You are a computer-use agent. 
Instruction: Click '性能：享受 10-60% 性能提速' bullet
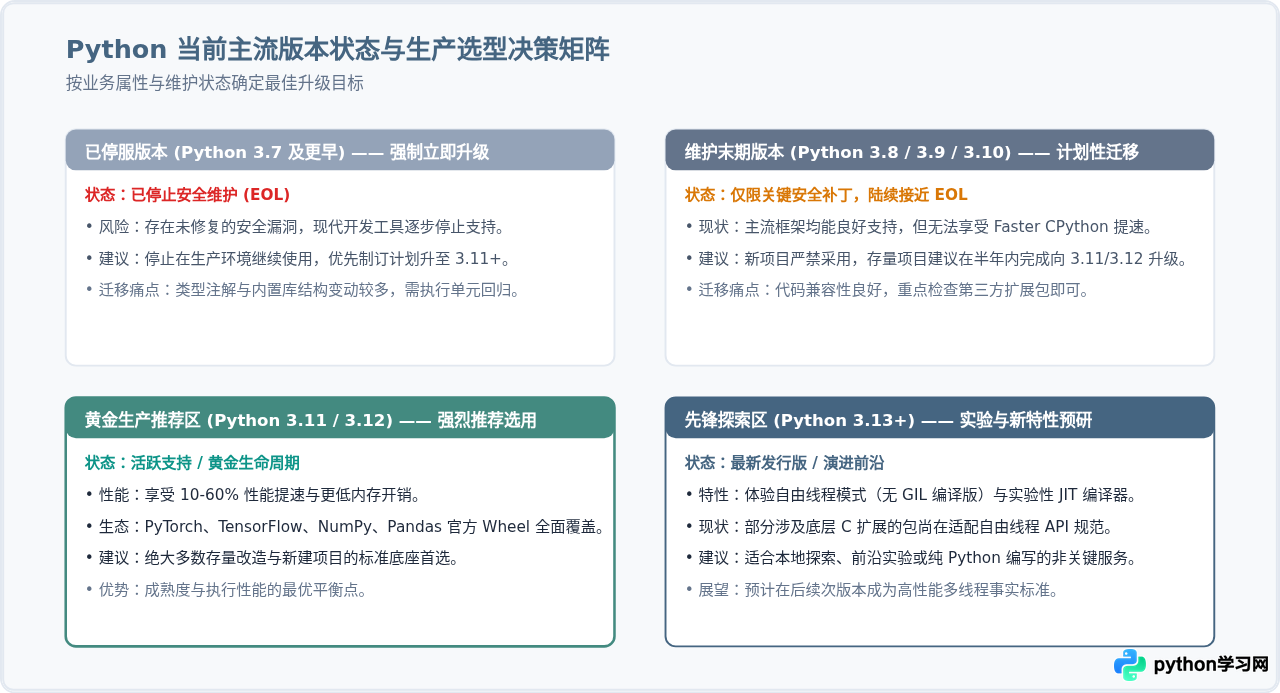(253, 495)
